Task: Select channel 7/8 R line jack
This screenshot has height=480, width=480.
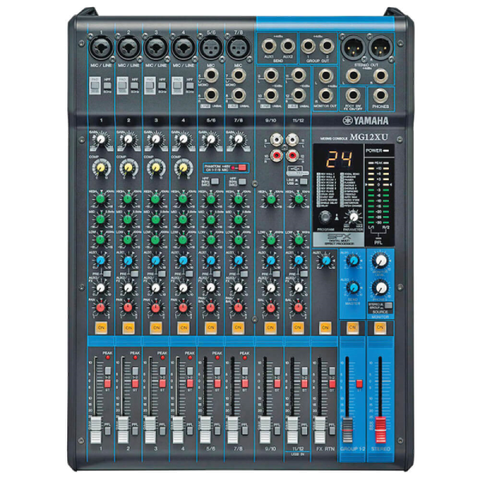Action: pyautogui.click(x=238, y=95)
